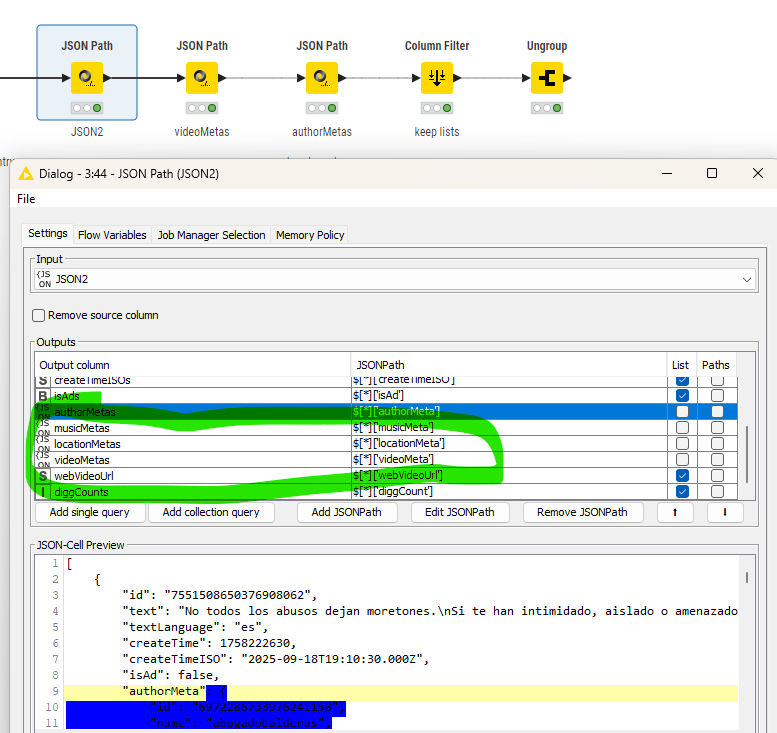Click the Add single query button
Image resolution: width=777 pixels, height=733 pixels.
90,512
